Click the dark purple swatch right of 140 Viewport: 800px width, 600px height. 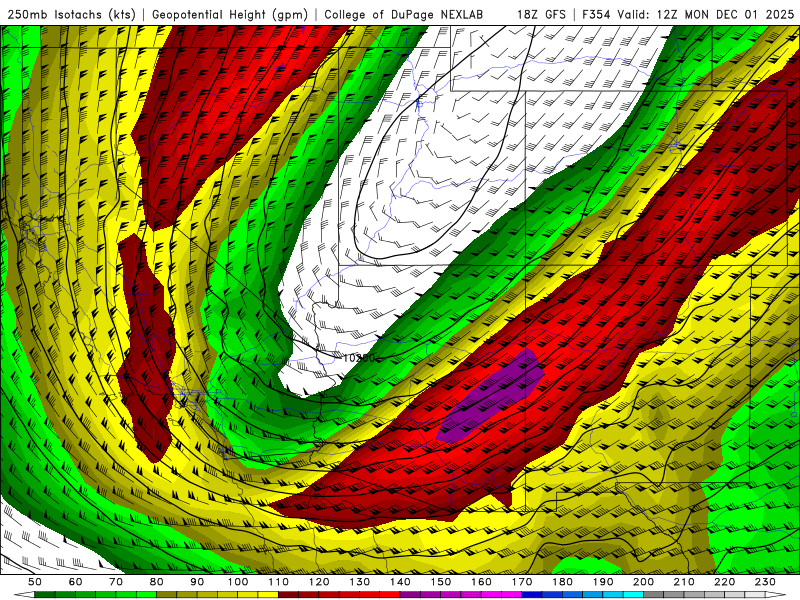click(410, 594)
